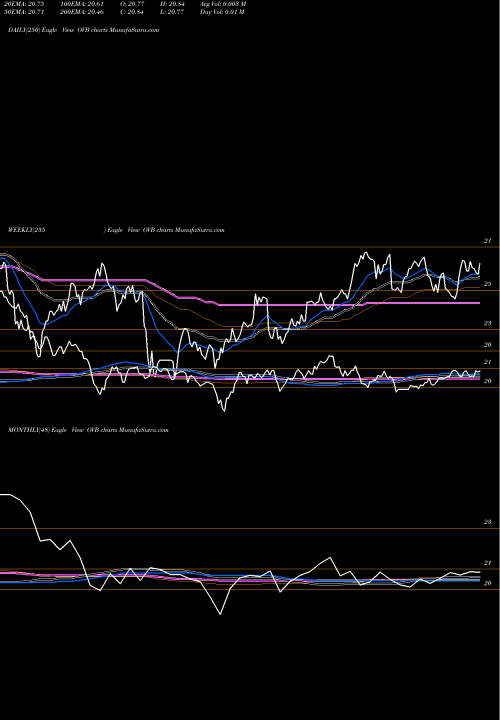Click the 23 price label on weekly chart

point(488,323)
